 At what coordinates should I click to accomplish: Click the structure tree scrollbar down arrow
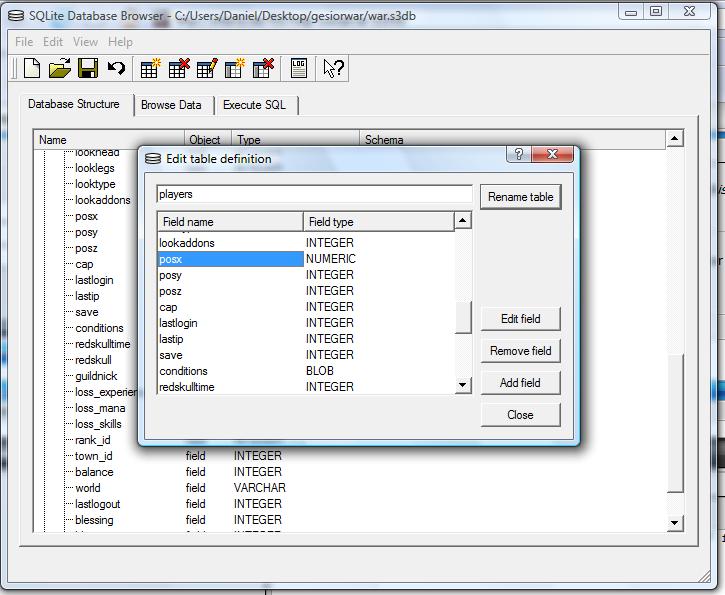675,523
